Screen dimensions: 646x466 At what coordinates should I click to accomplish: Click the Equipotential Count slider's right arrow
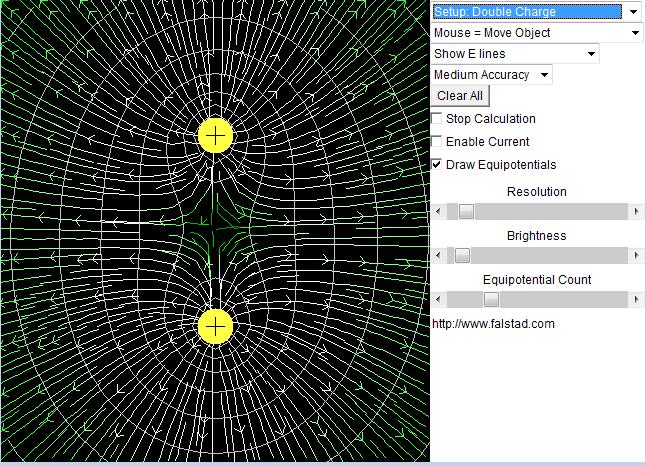(636, 299)
